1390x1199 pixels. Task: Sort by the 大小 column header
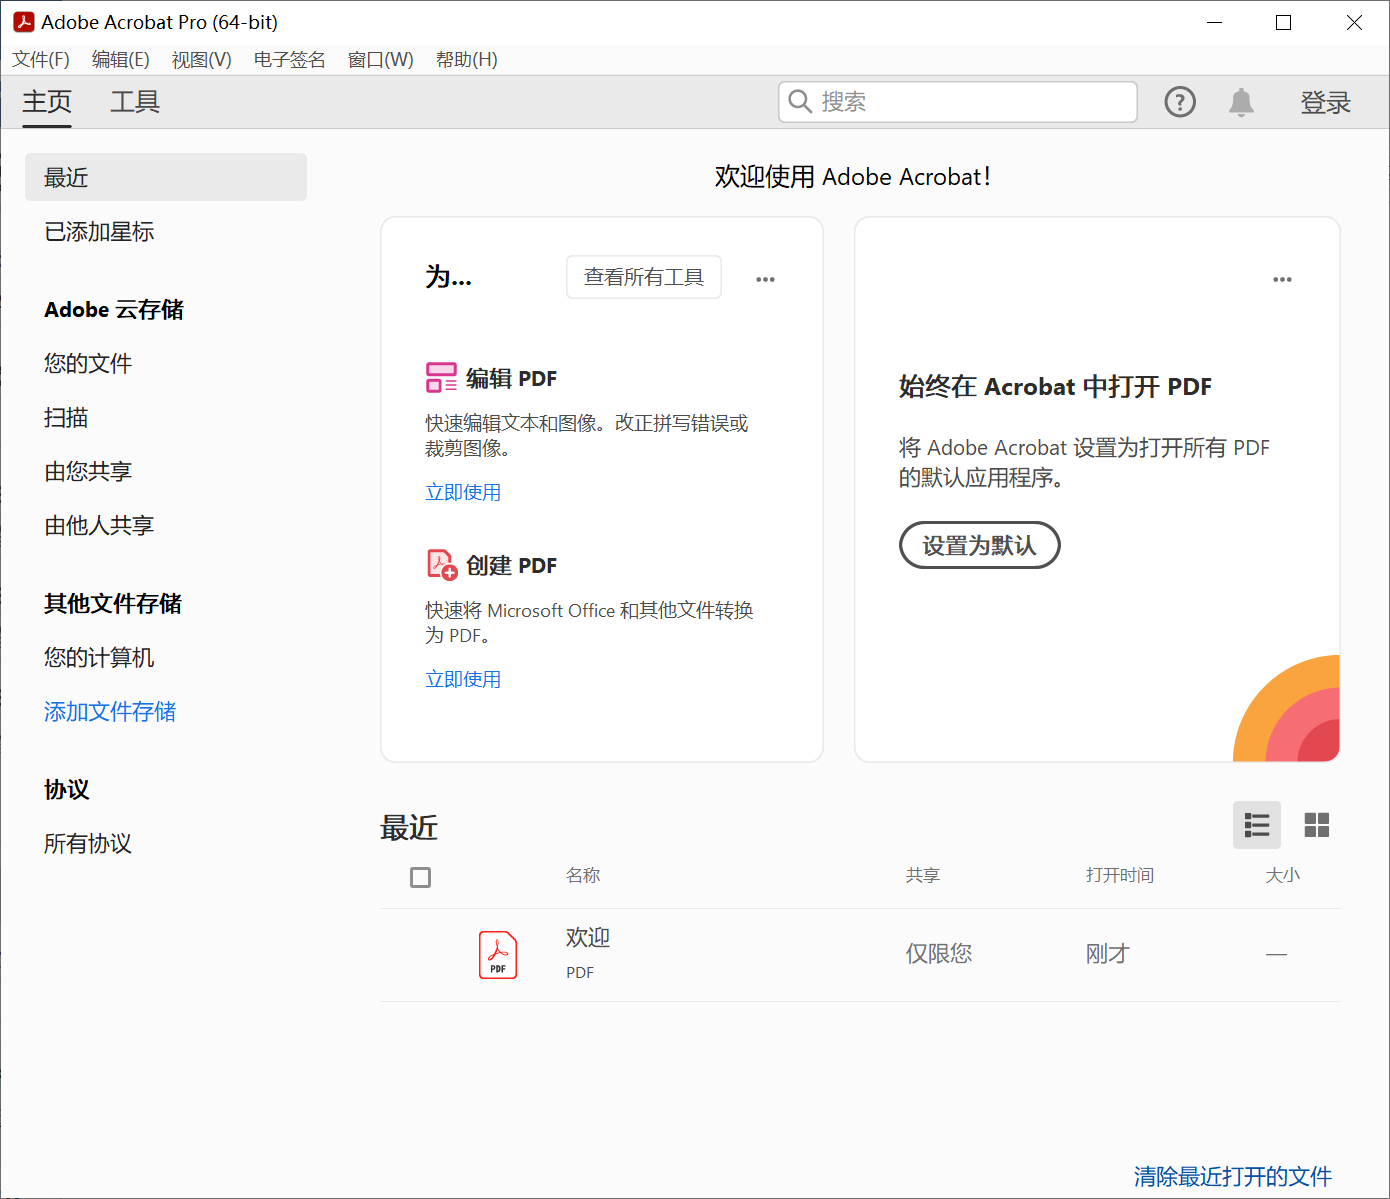pos(1283,875)
